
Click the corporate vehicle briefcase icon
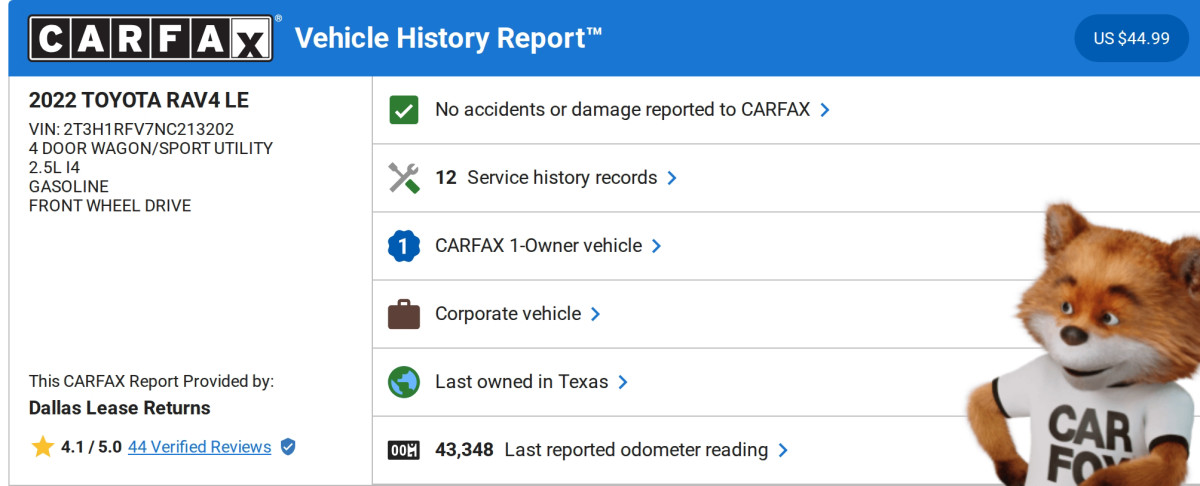click(x=403, y=314)
